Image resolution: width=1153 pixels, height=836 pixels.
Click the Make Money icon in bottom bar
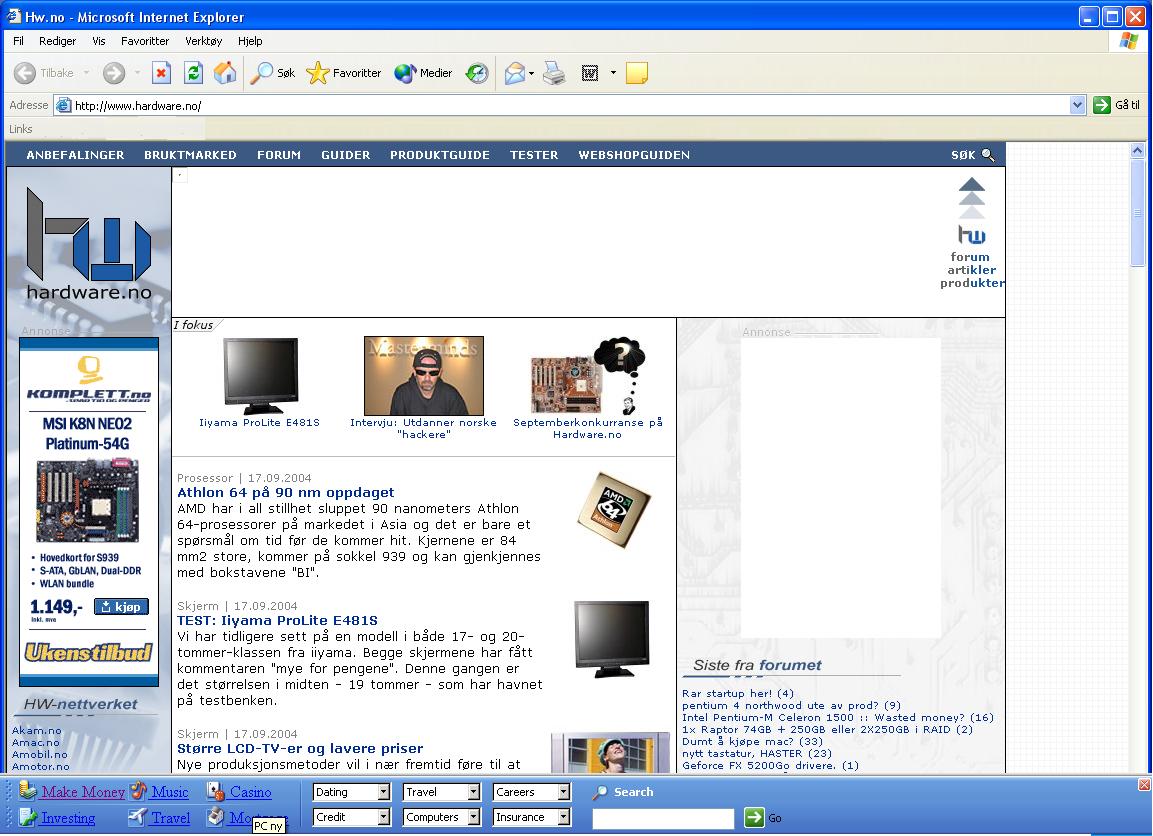click(x=28, y=791)
